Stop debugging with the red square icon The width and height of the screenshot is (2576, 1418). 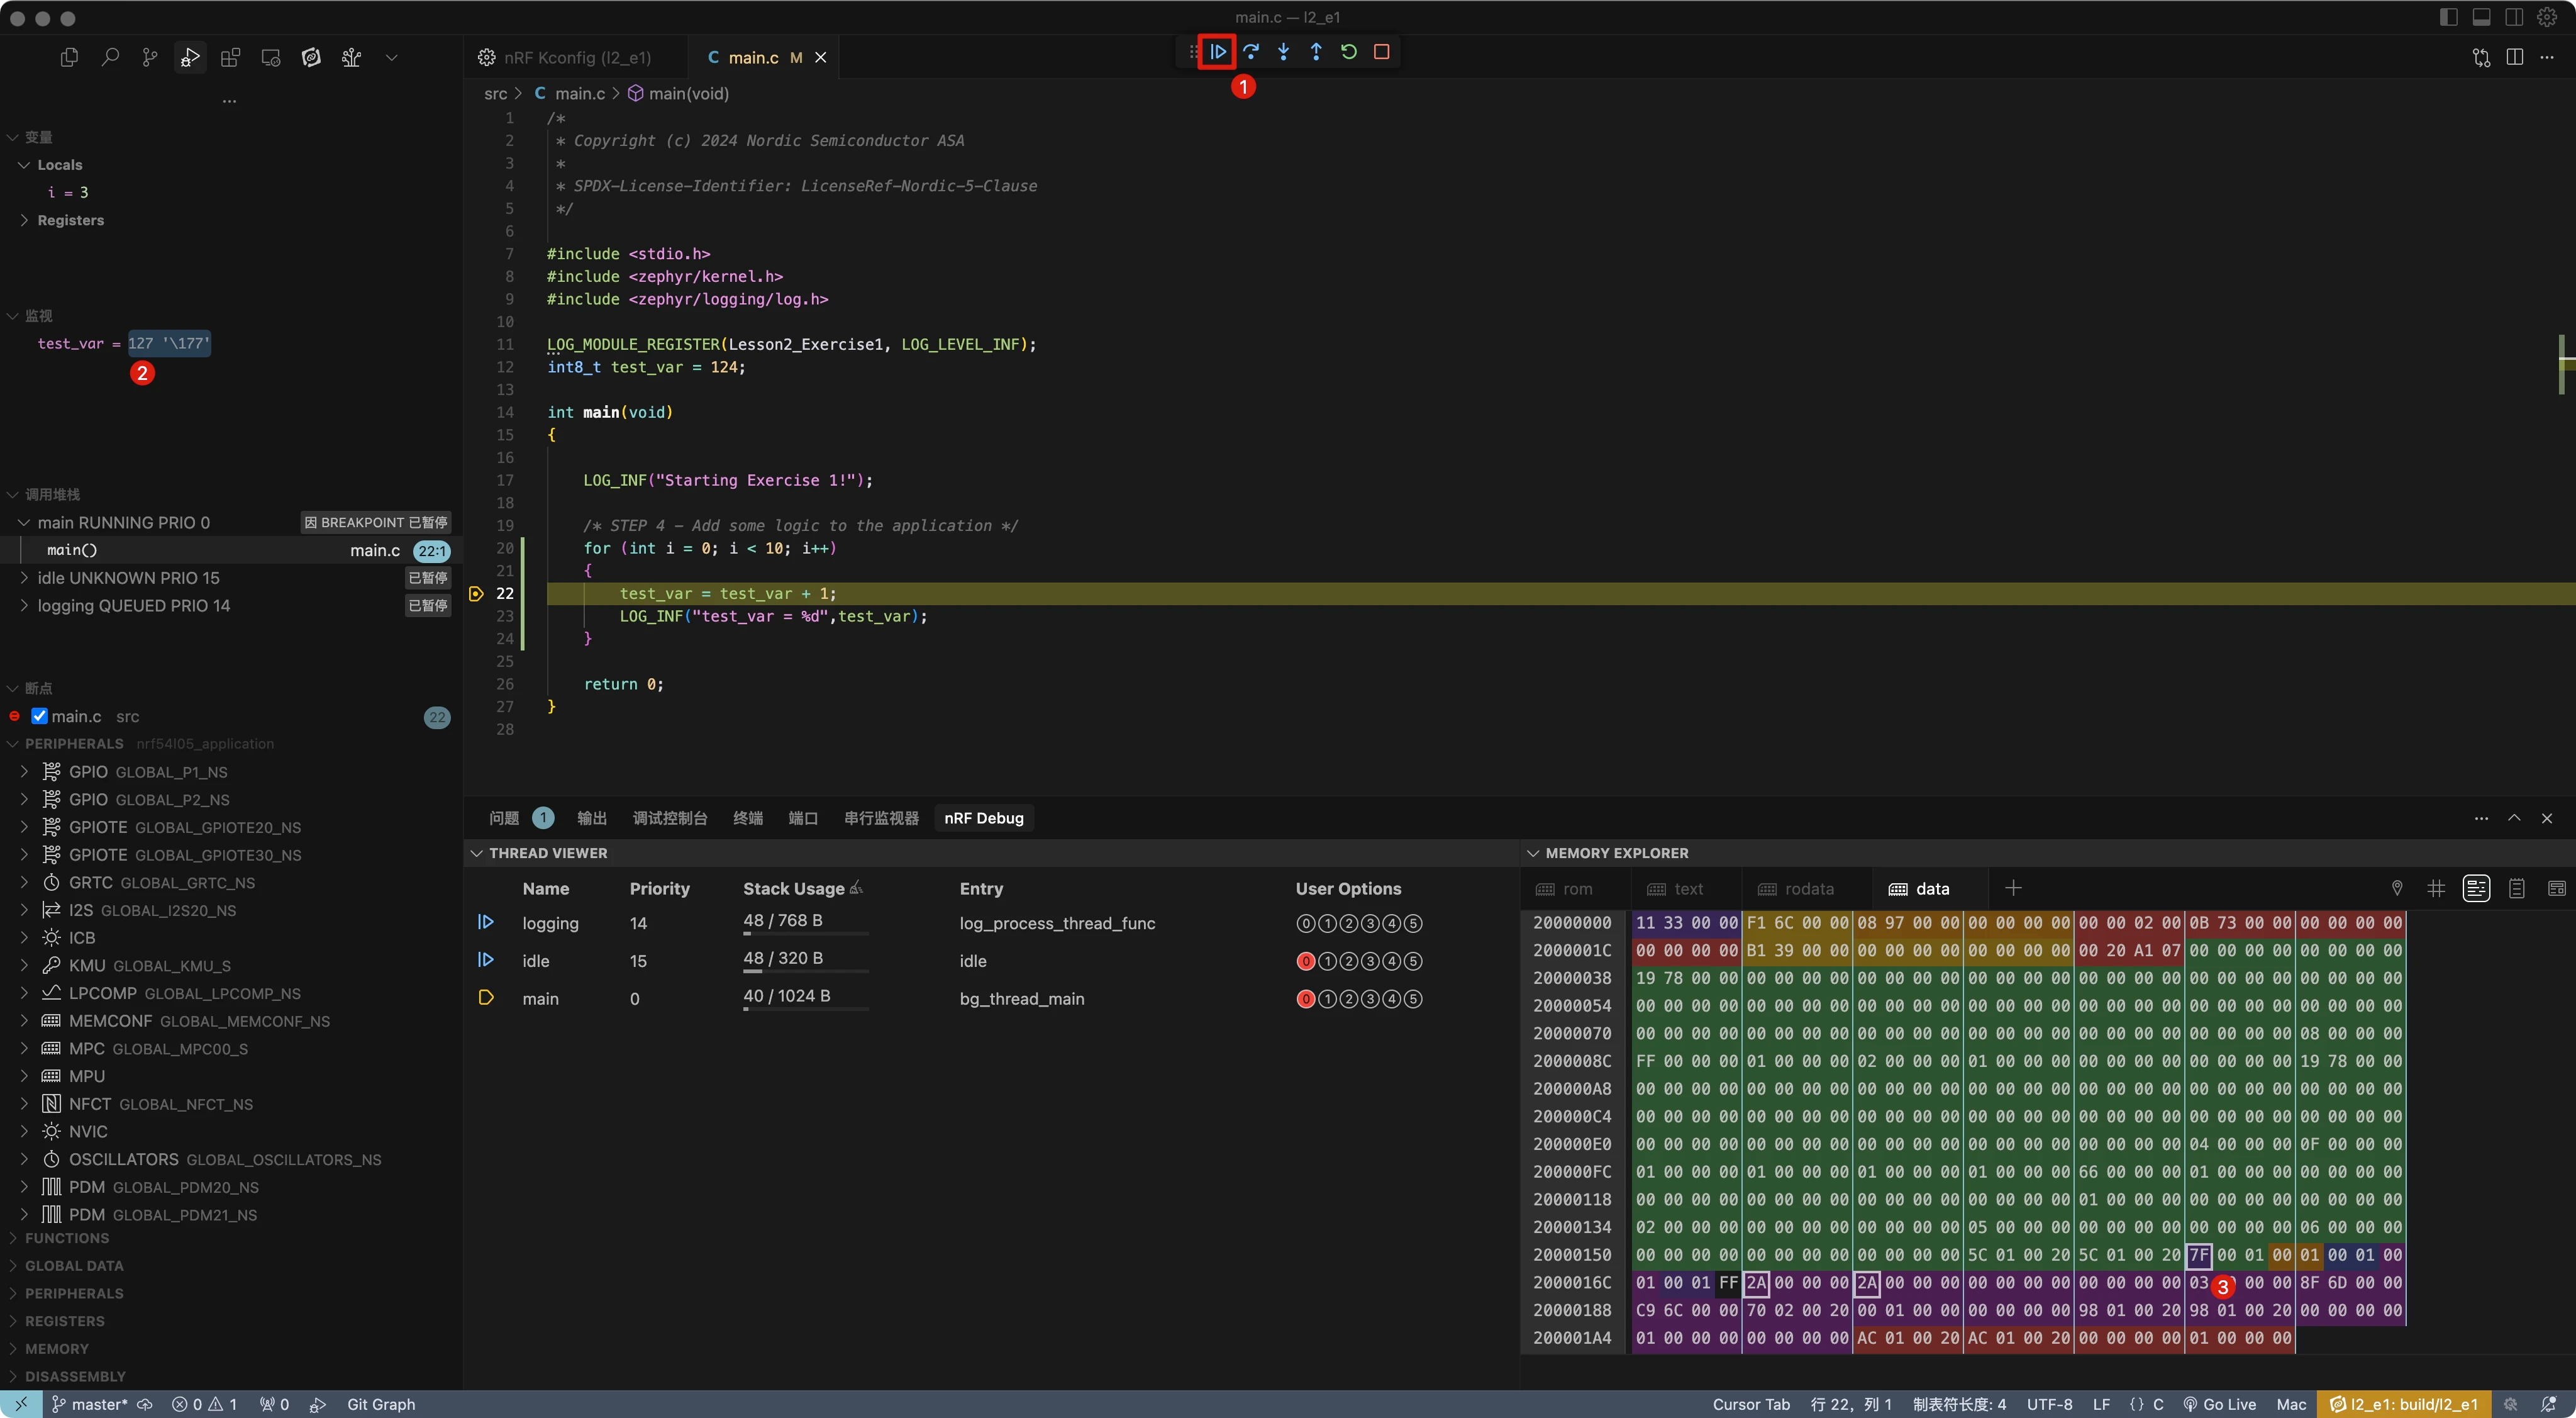1381,52
